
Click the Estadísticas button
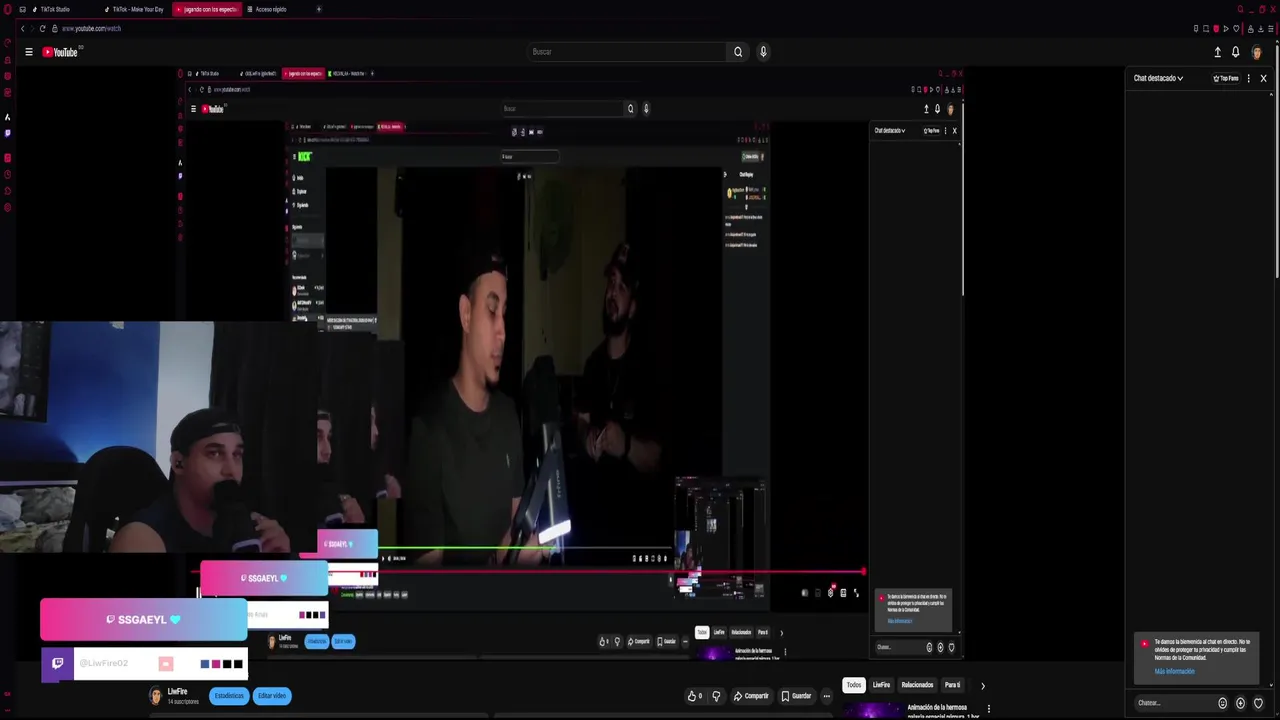229,696
